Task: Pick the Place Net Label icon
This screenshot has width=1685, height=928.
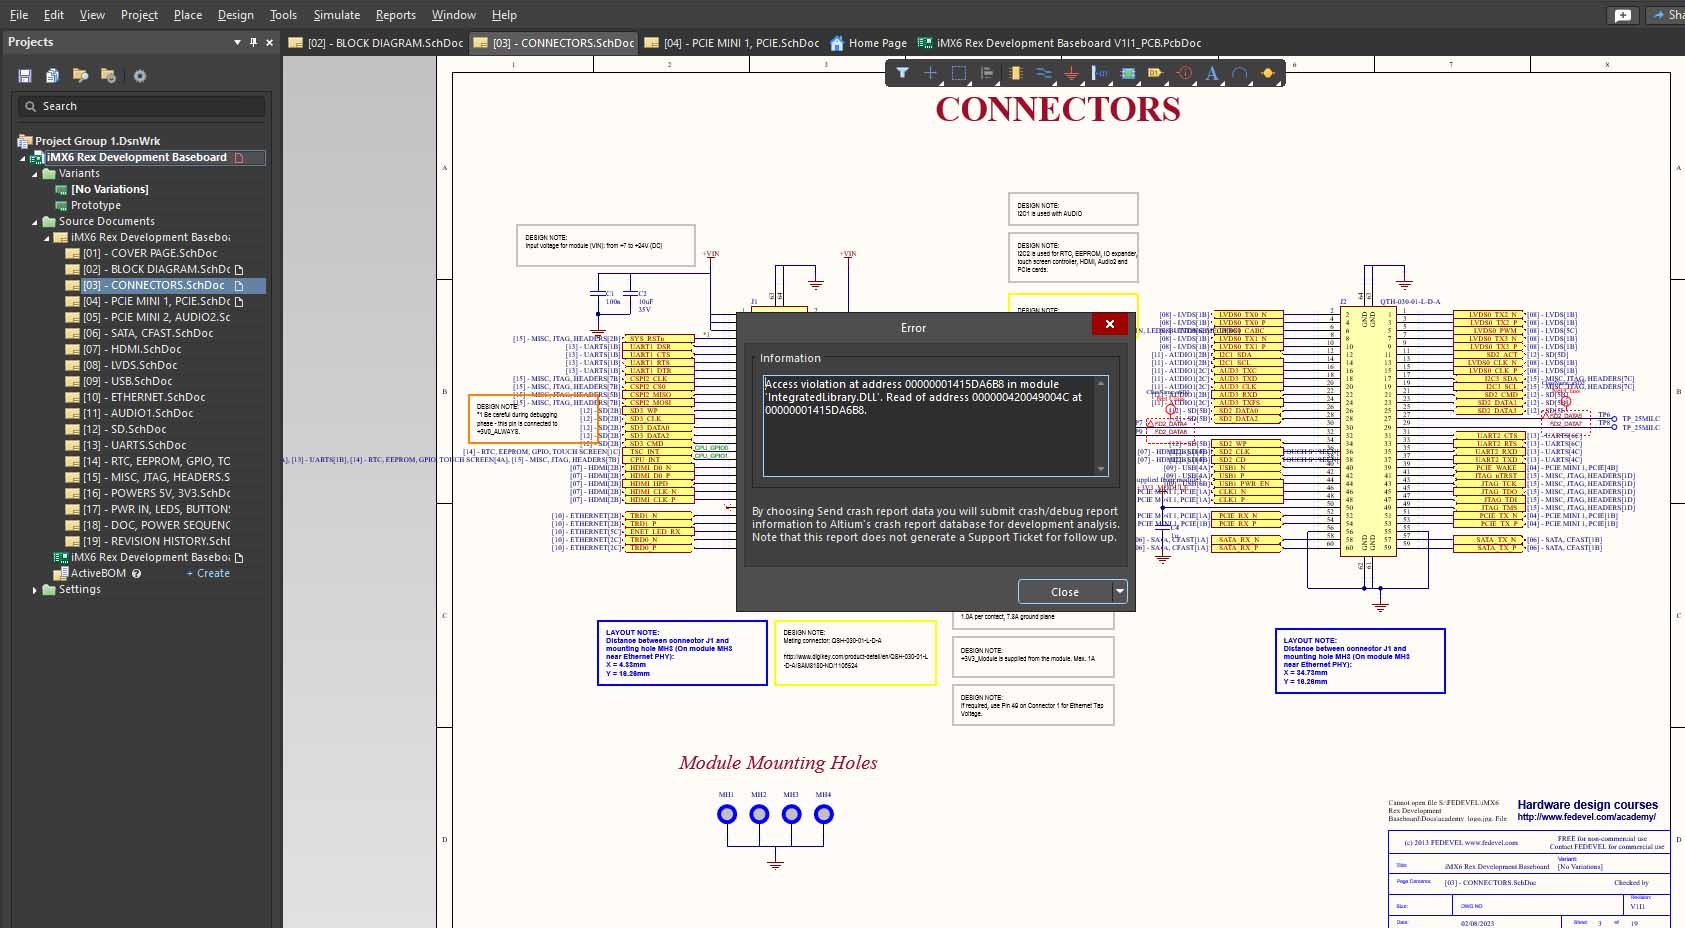Action: point(1100,73)
